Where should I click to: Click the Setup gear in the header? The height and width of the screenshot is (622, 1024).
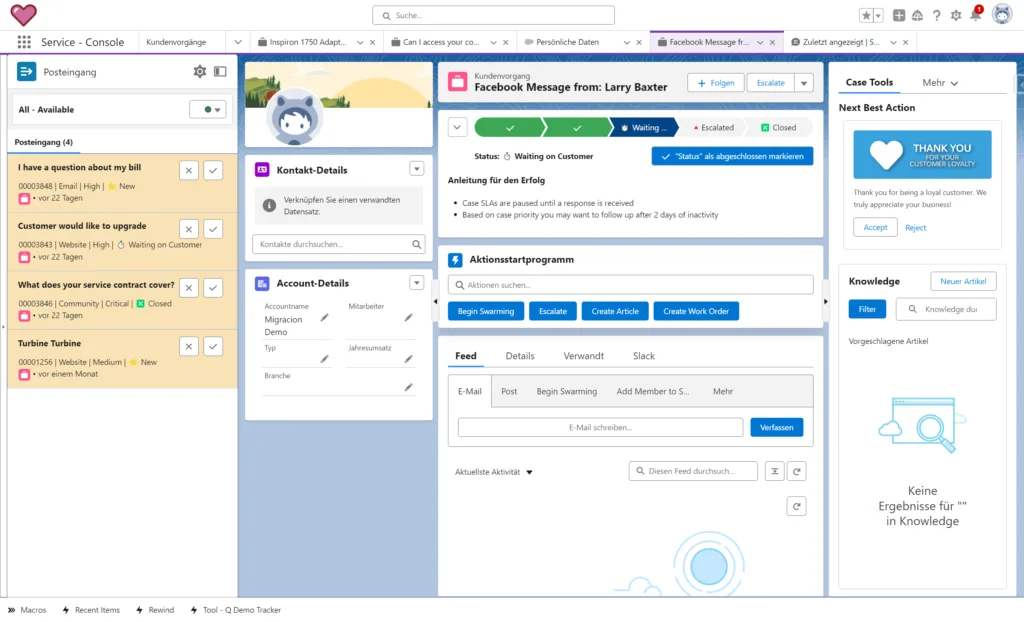956,15
